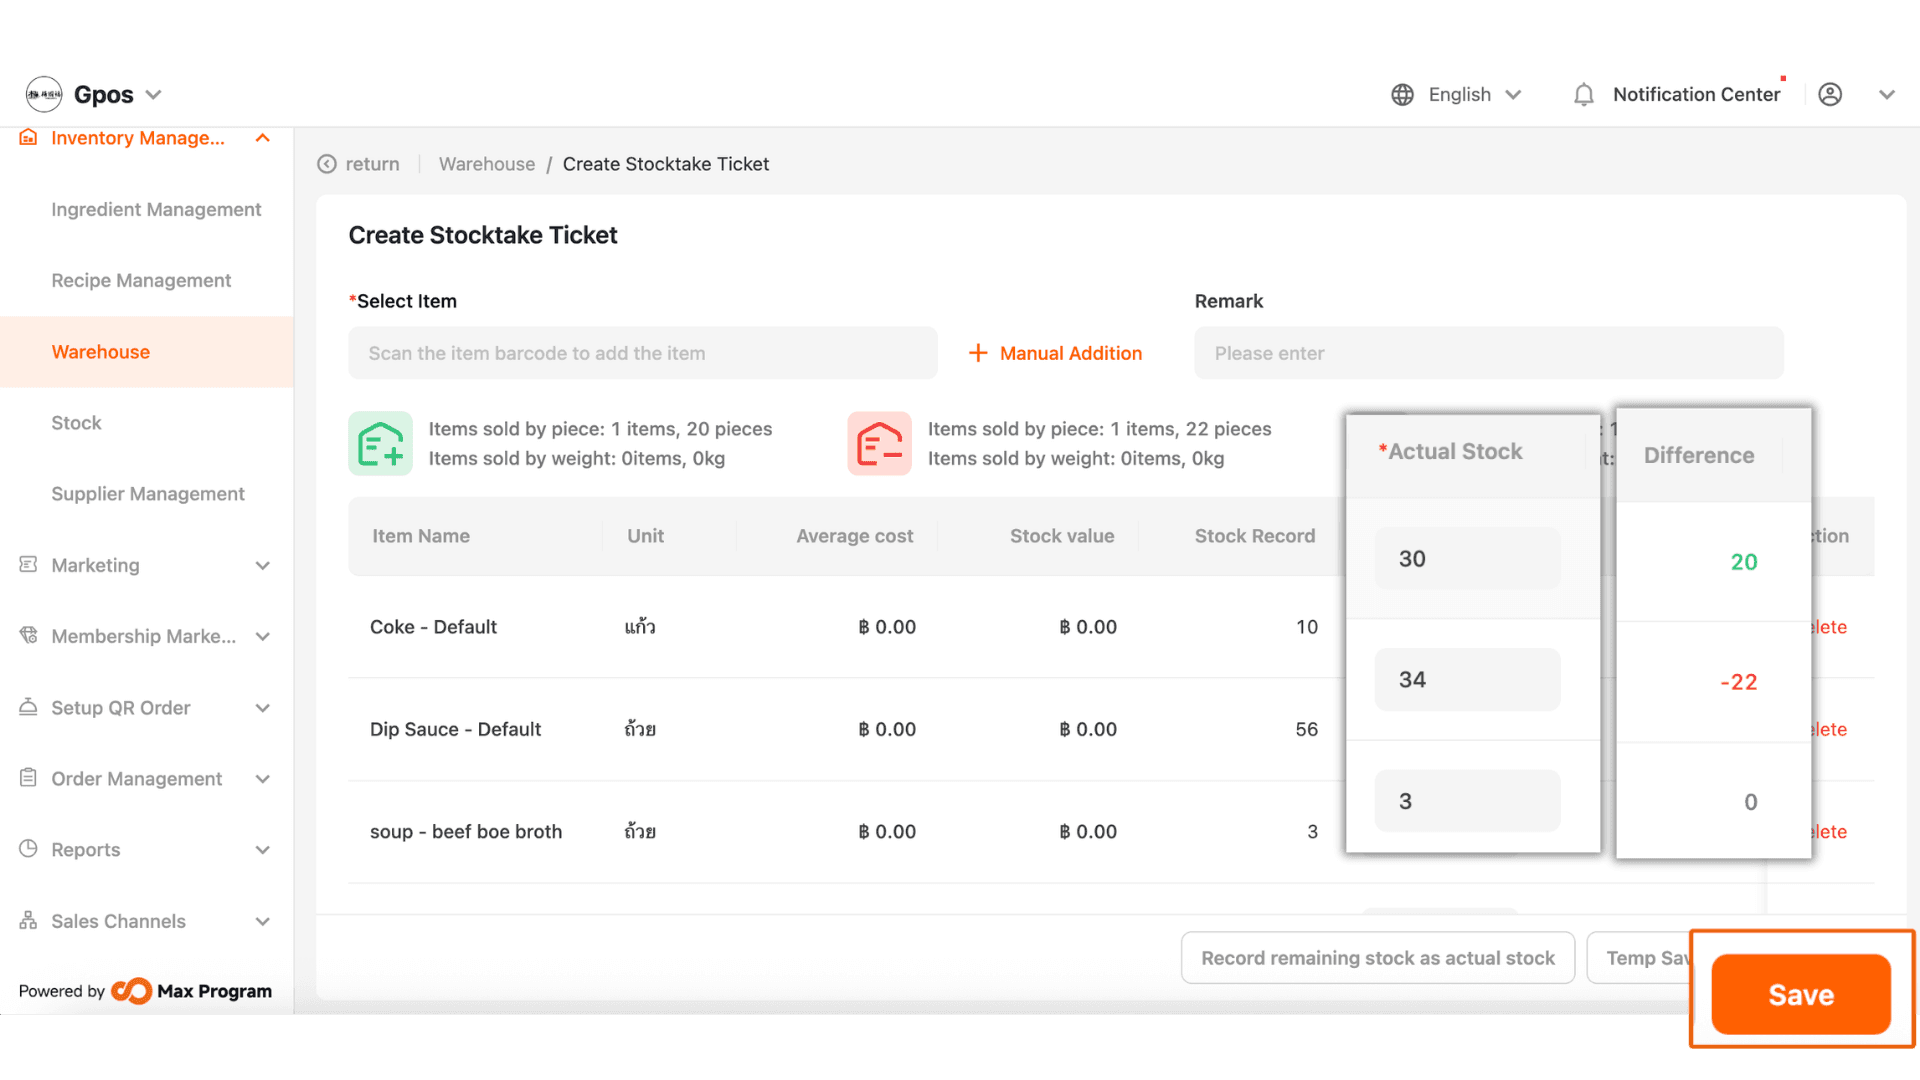This screenshot has height=1080, width=1920.
Task: Click the Sales Channels sidebar icon
Action: tap(28, 920)
